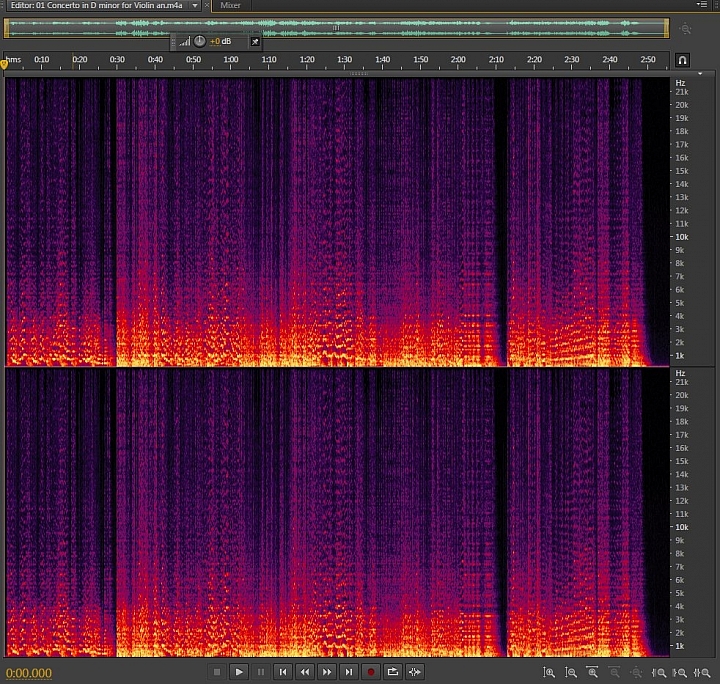Click the 1k label on bottom frequency scale
Viewport: 720px width, 684px height.
click(680, 646)
